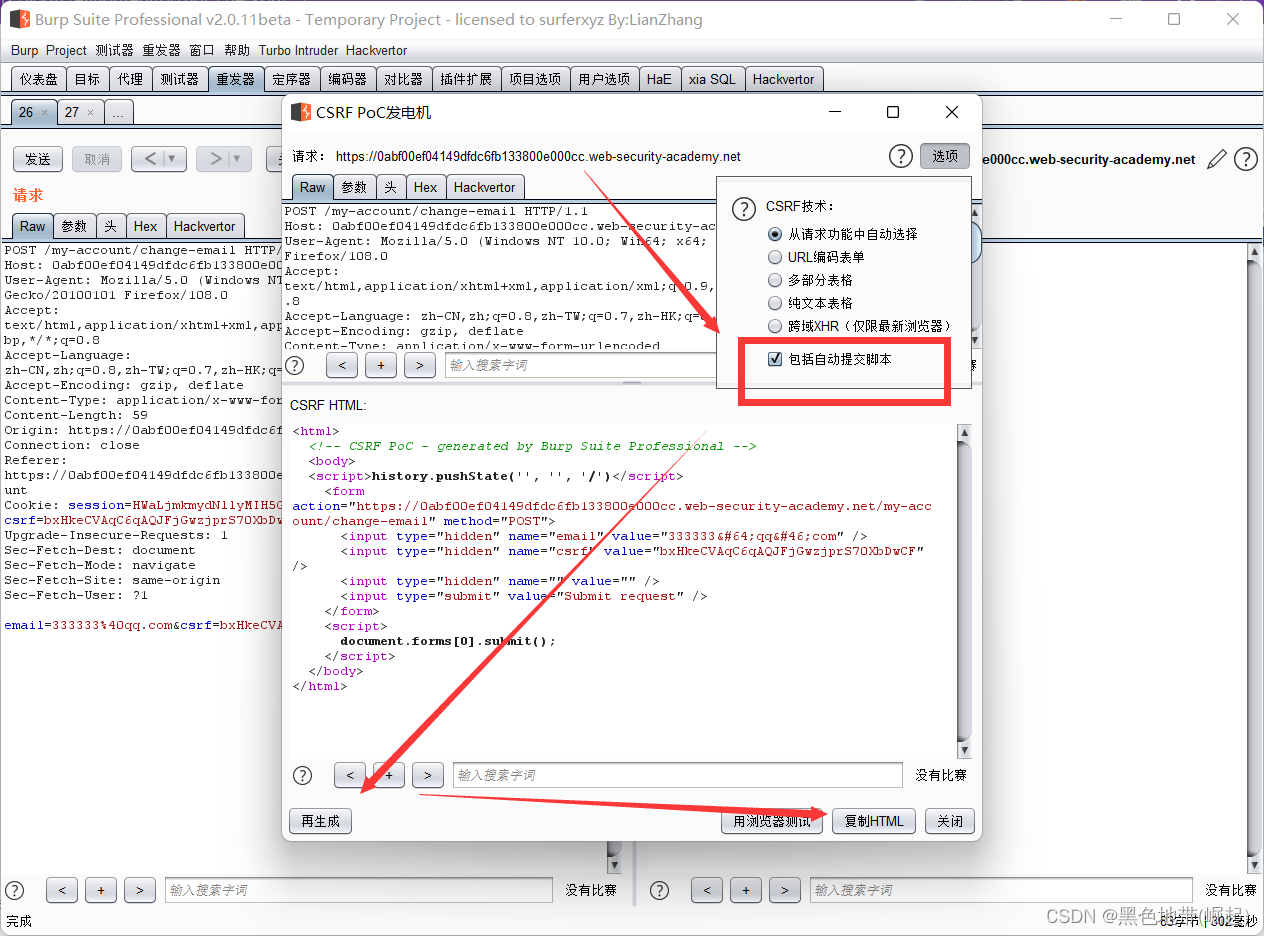
Task: Plus button in Repeater request search bar
Action: pos(101,890)
